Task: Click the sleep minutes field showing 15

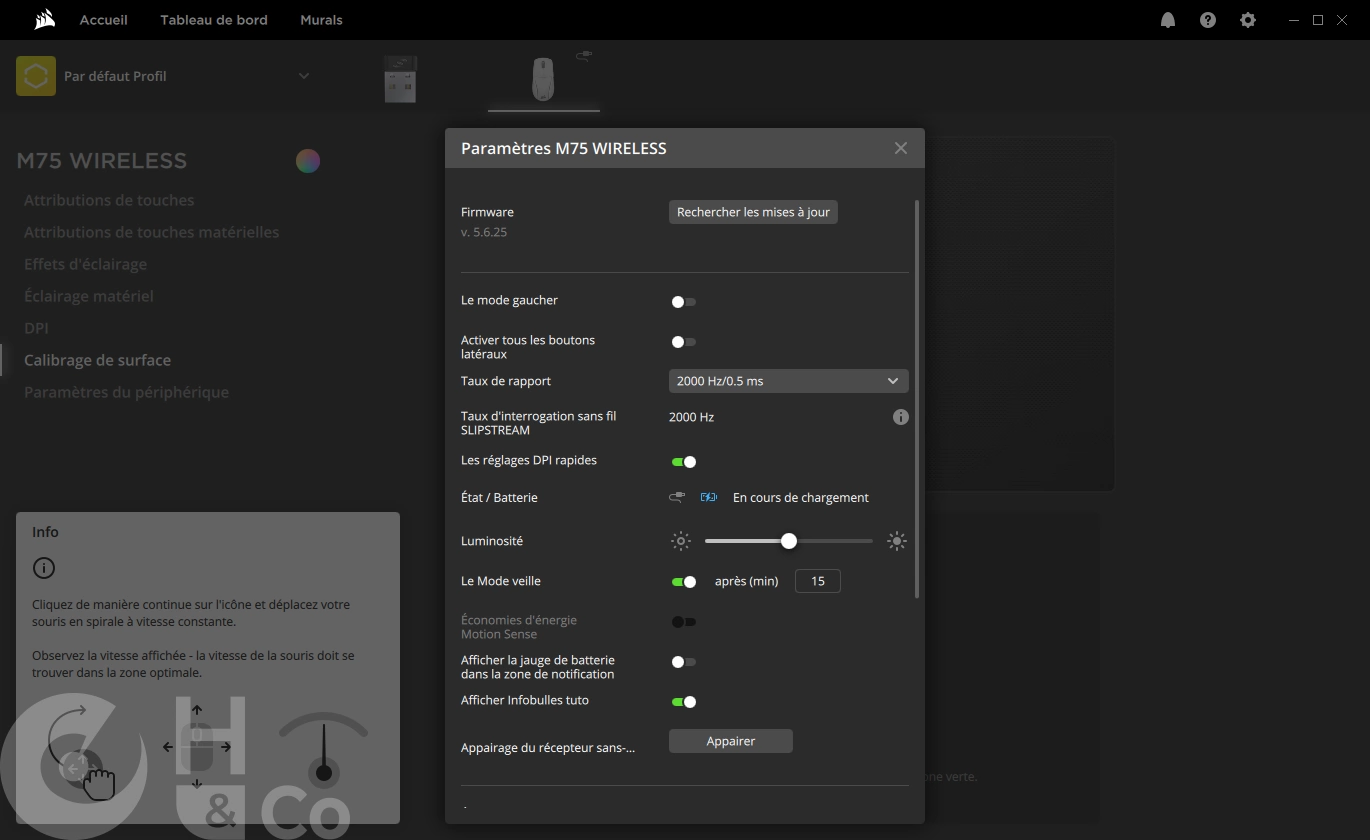Action: pos(818,581)
